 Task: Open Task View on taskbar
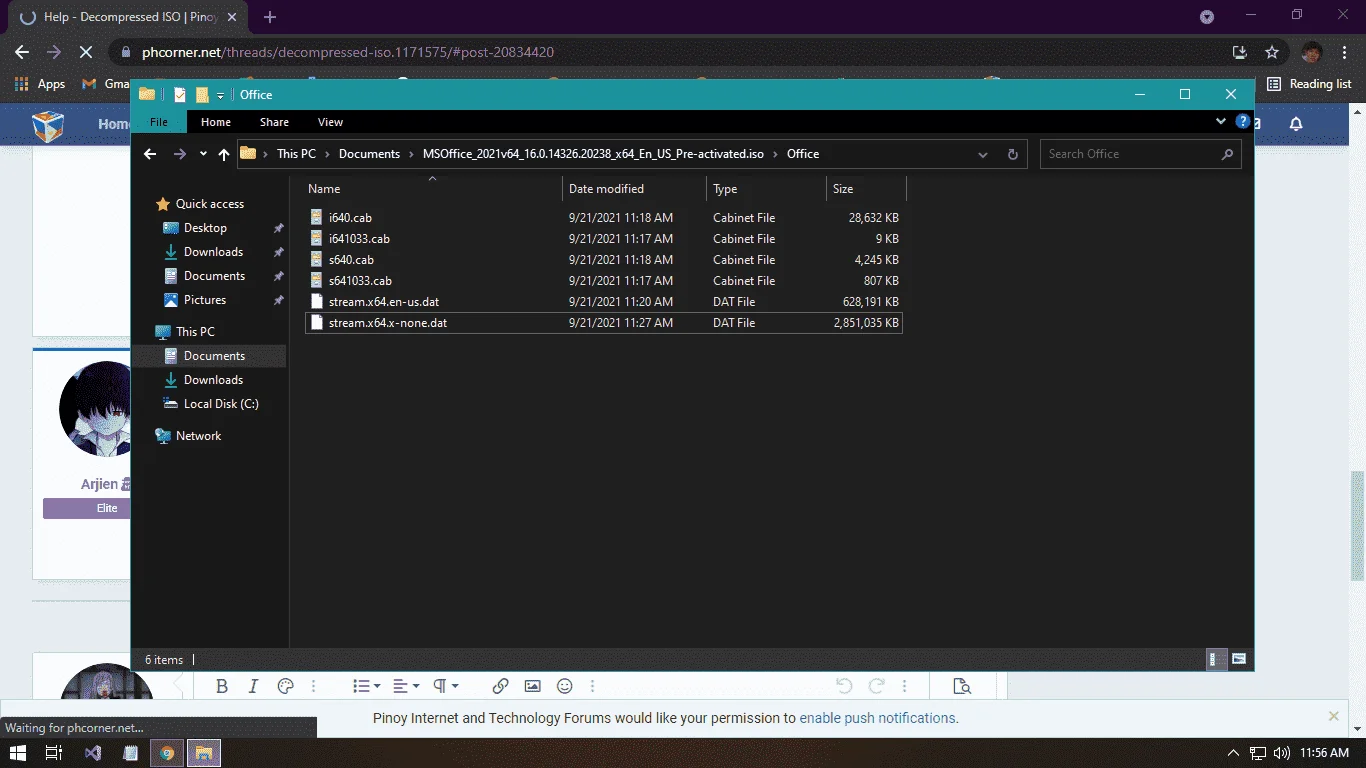pyautogui.click(x=54, y=753)
